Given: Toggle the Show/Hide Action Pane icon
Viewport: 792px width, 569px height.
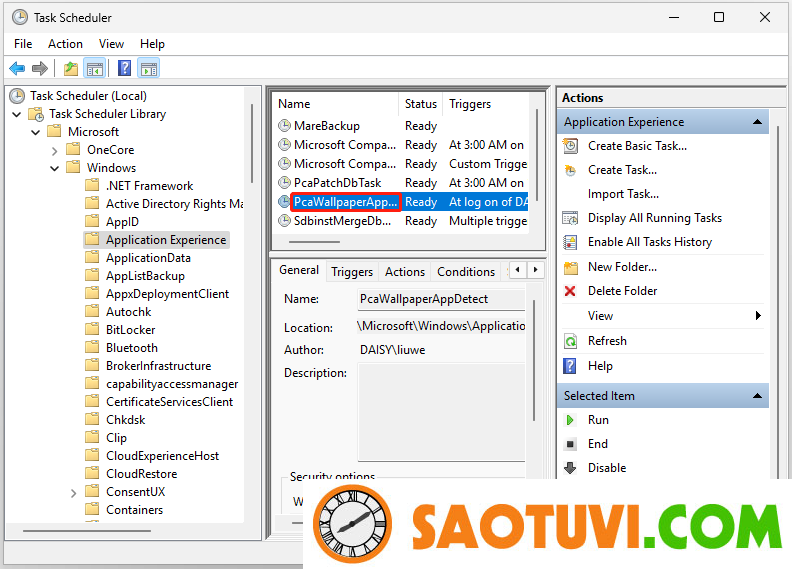Looking at the screenshot, I should pos(149,68).
